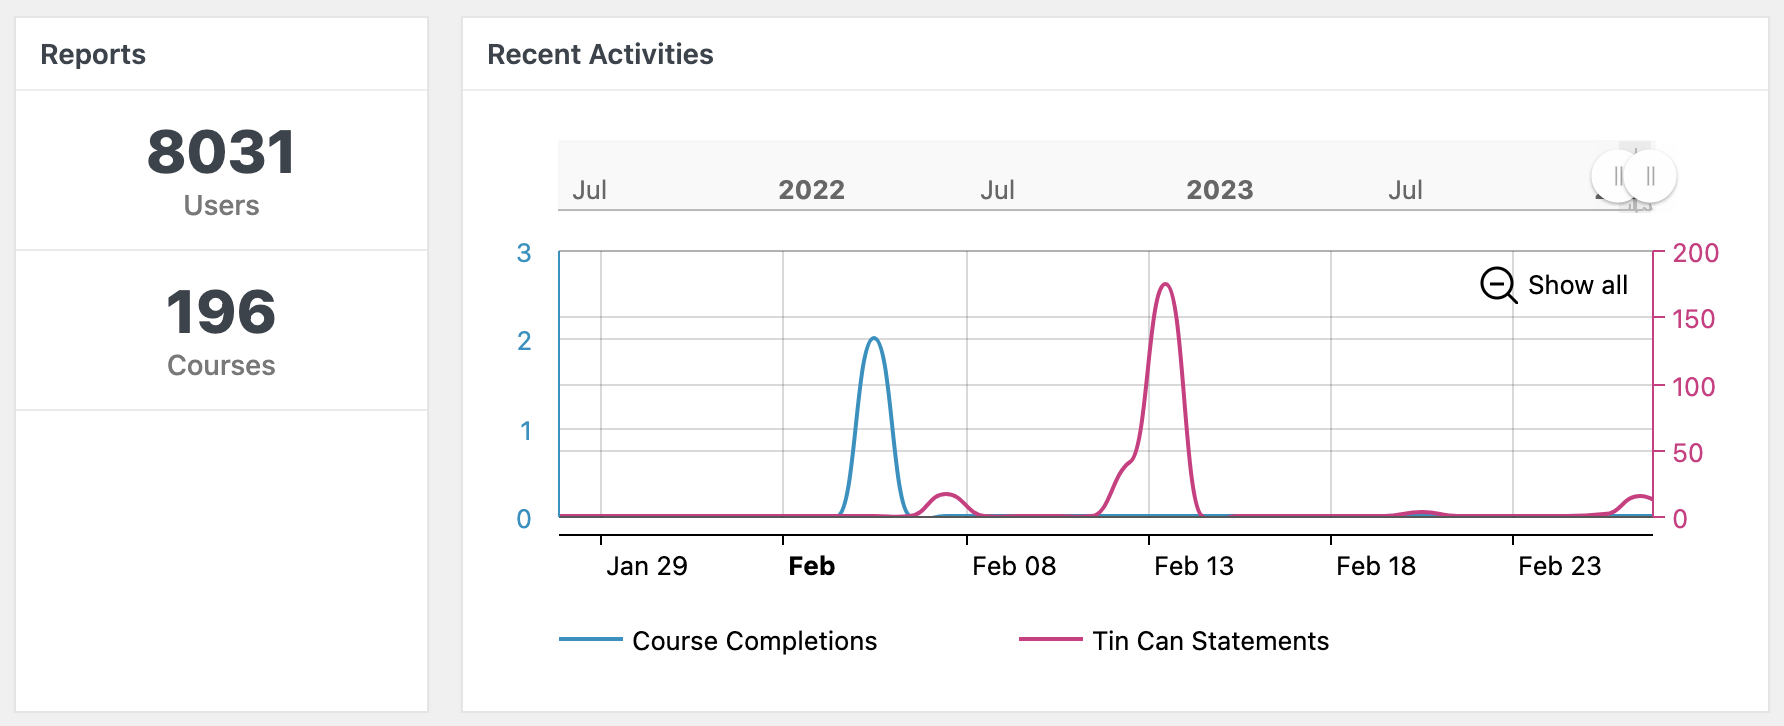Image resolution: width=1784 pixels, height=726 pixels.
Task: Click 2023 in the timeline scrollbar
Action: pos(1219,190)
